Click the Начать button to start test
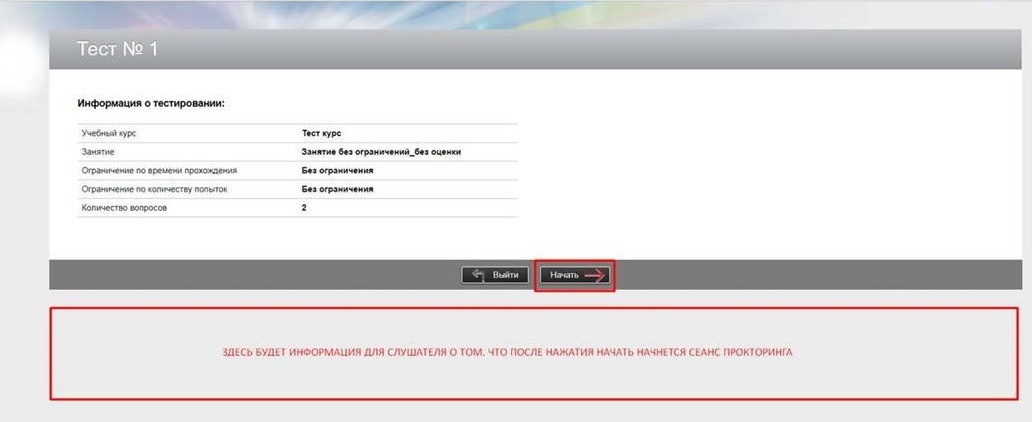The image size is (1032, 422). [x=575, y=275]
